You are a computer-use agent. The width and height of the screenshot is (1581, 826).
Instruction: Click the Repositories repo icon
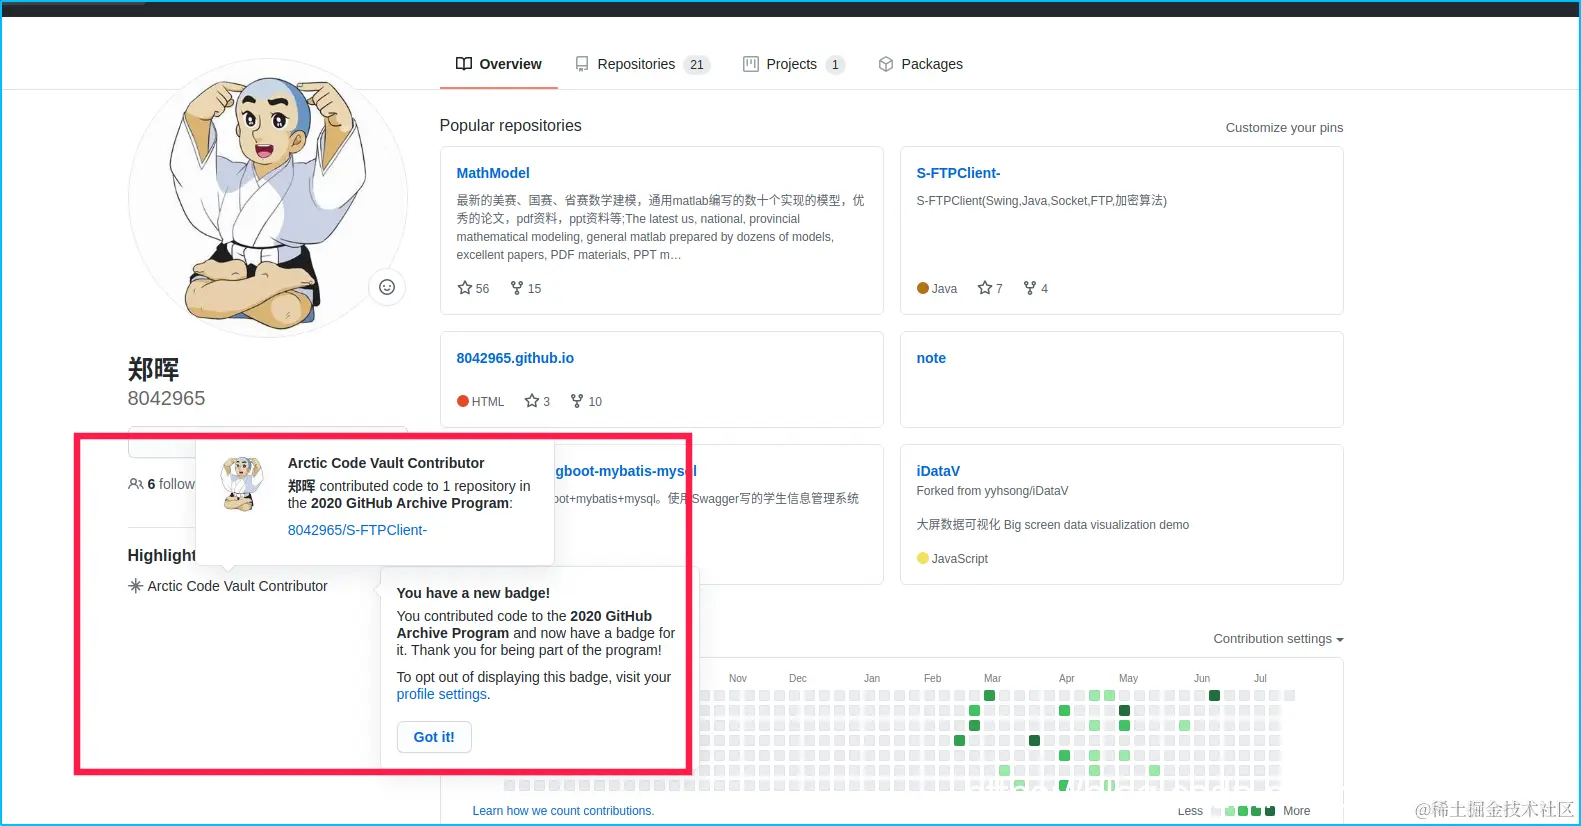click(x=582, y=64)
